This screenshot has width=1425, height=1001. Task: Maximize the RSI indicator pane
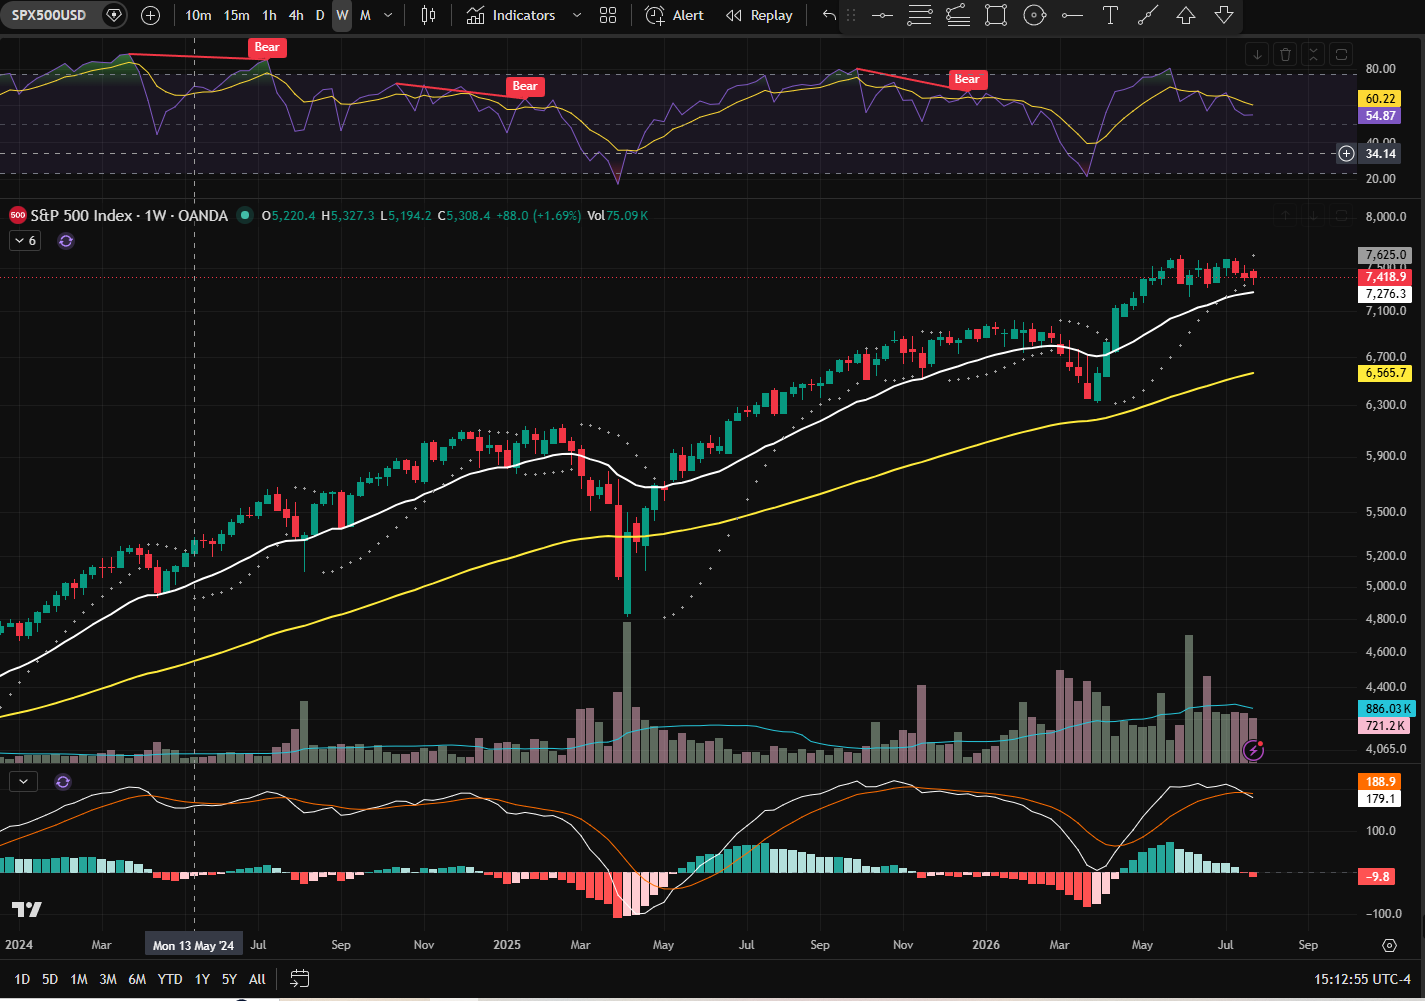click(x=1342, y=54)
